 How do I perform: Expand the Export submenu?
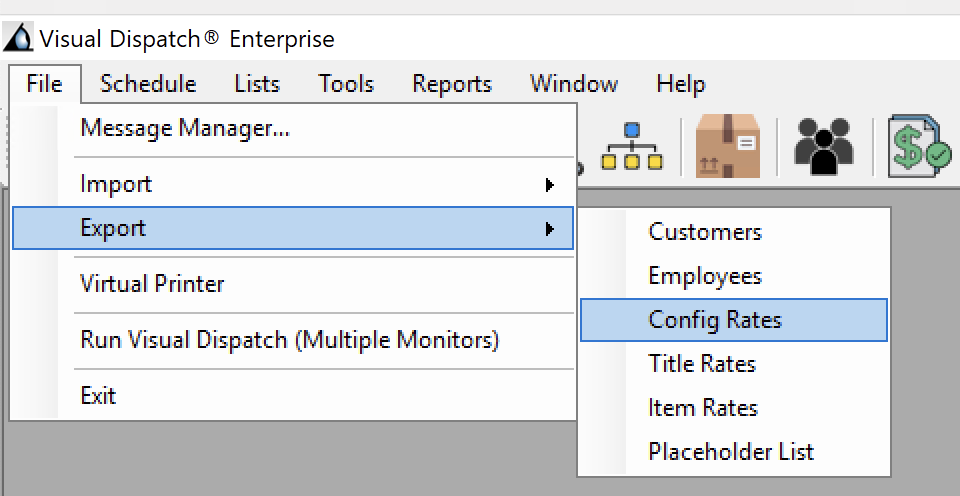click(293, 228)
